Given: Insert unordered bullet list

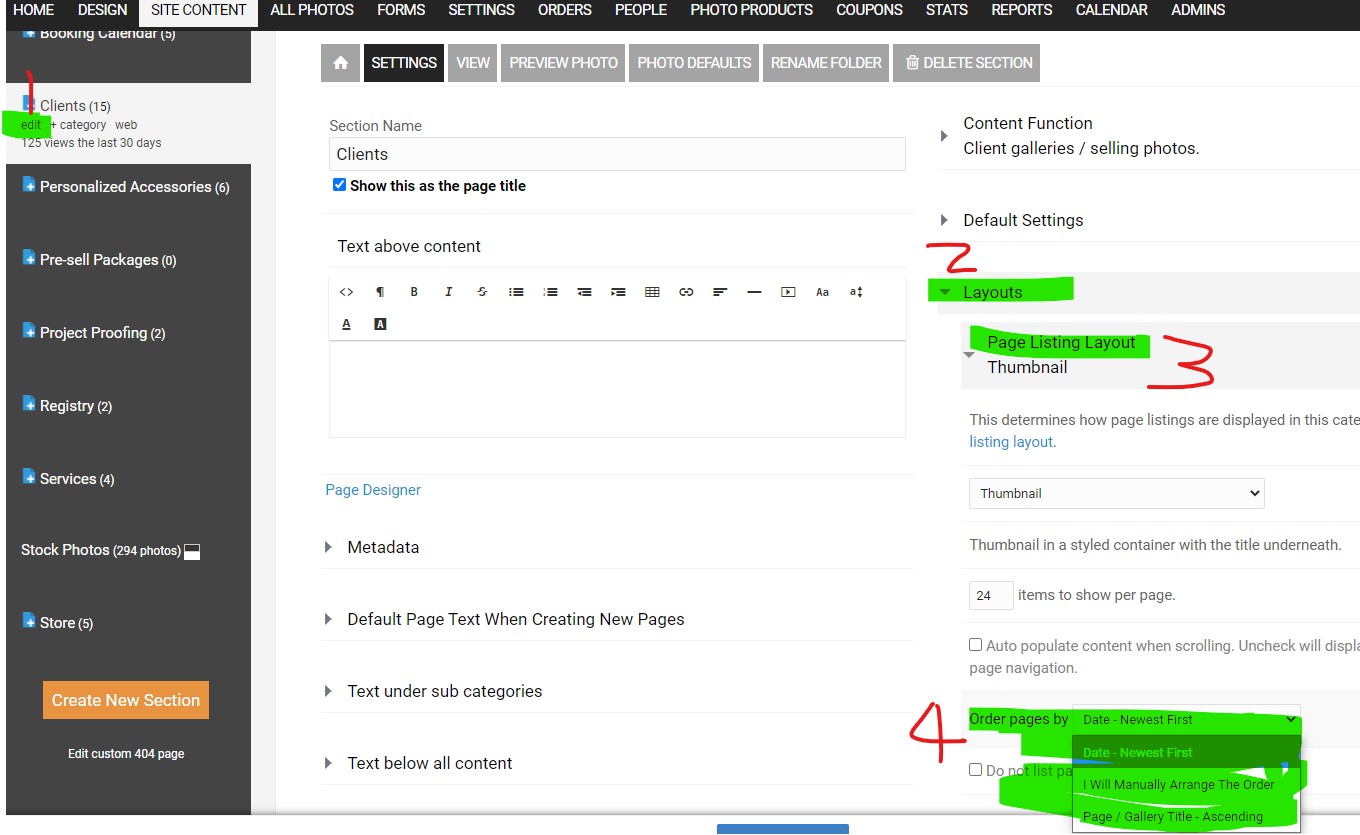Looking at the screenshot, I should [x=516, y=292].
